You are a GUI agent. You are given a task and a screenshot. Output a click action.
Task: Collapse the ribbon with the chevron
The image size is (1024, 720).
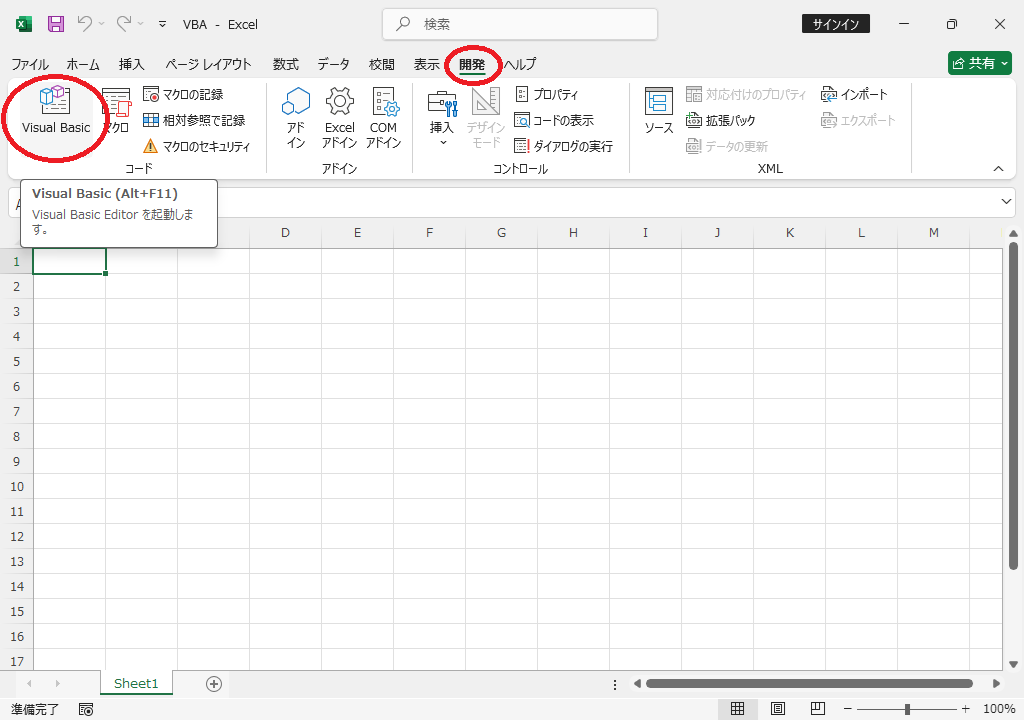point(998,169)
